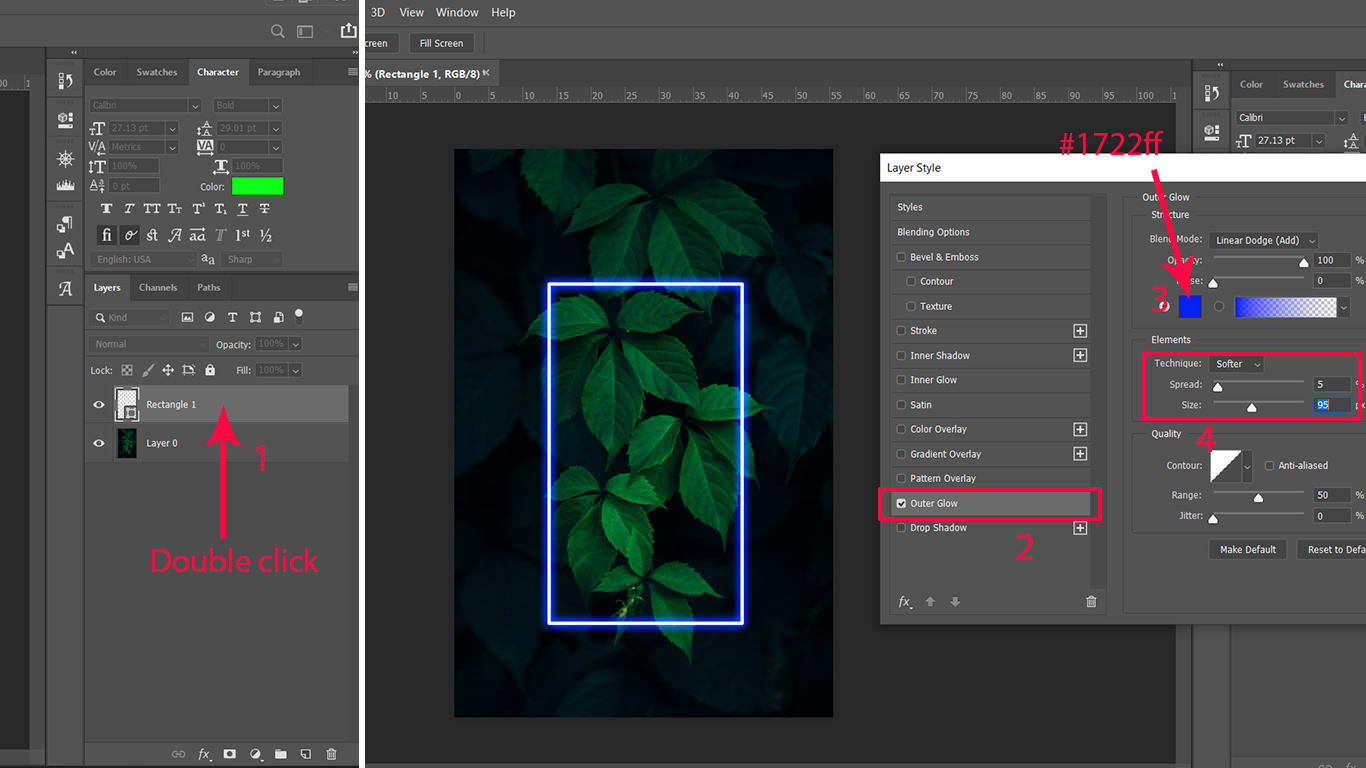This screenshot has width=1366, height=768.
Task: Click the Make Default button
Action: tap(1248, 550)
